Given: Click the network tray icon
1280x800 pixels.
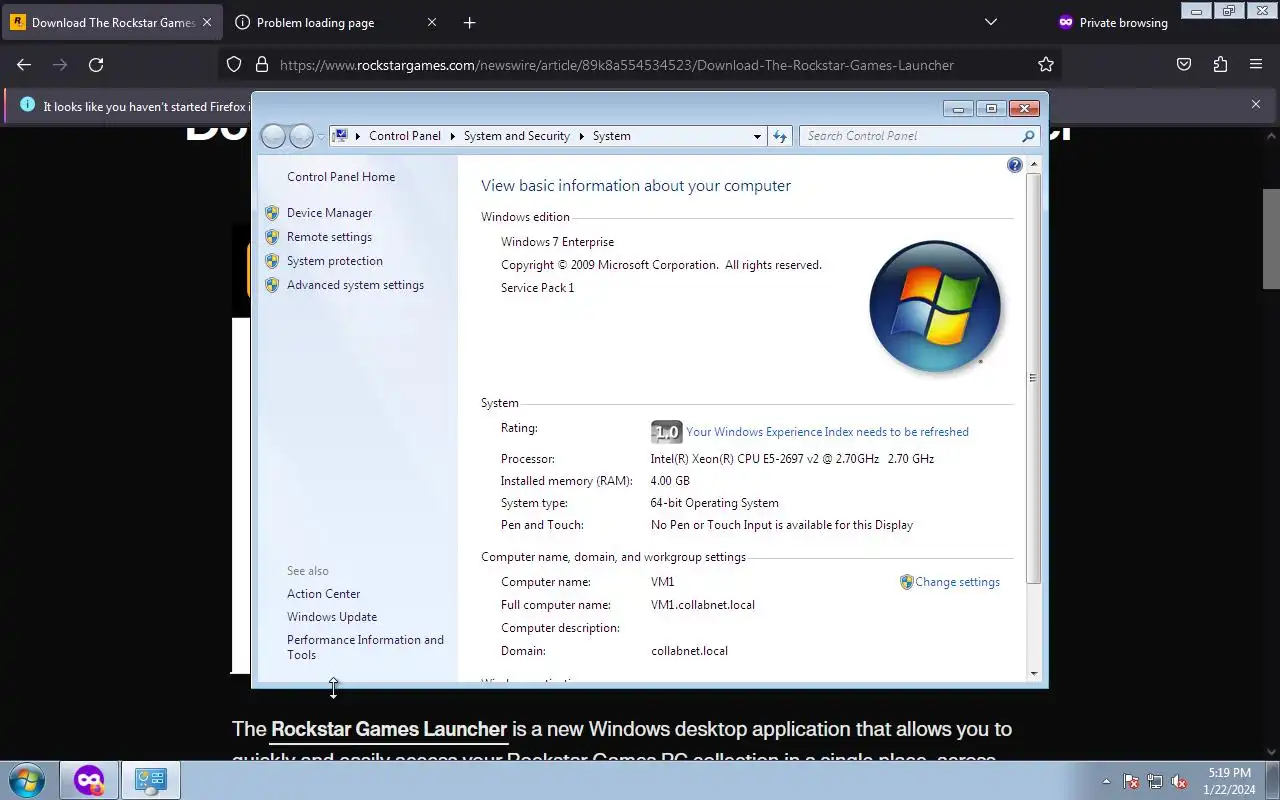Looking at the screenshot, I should tap(1155, 782).
